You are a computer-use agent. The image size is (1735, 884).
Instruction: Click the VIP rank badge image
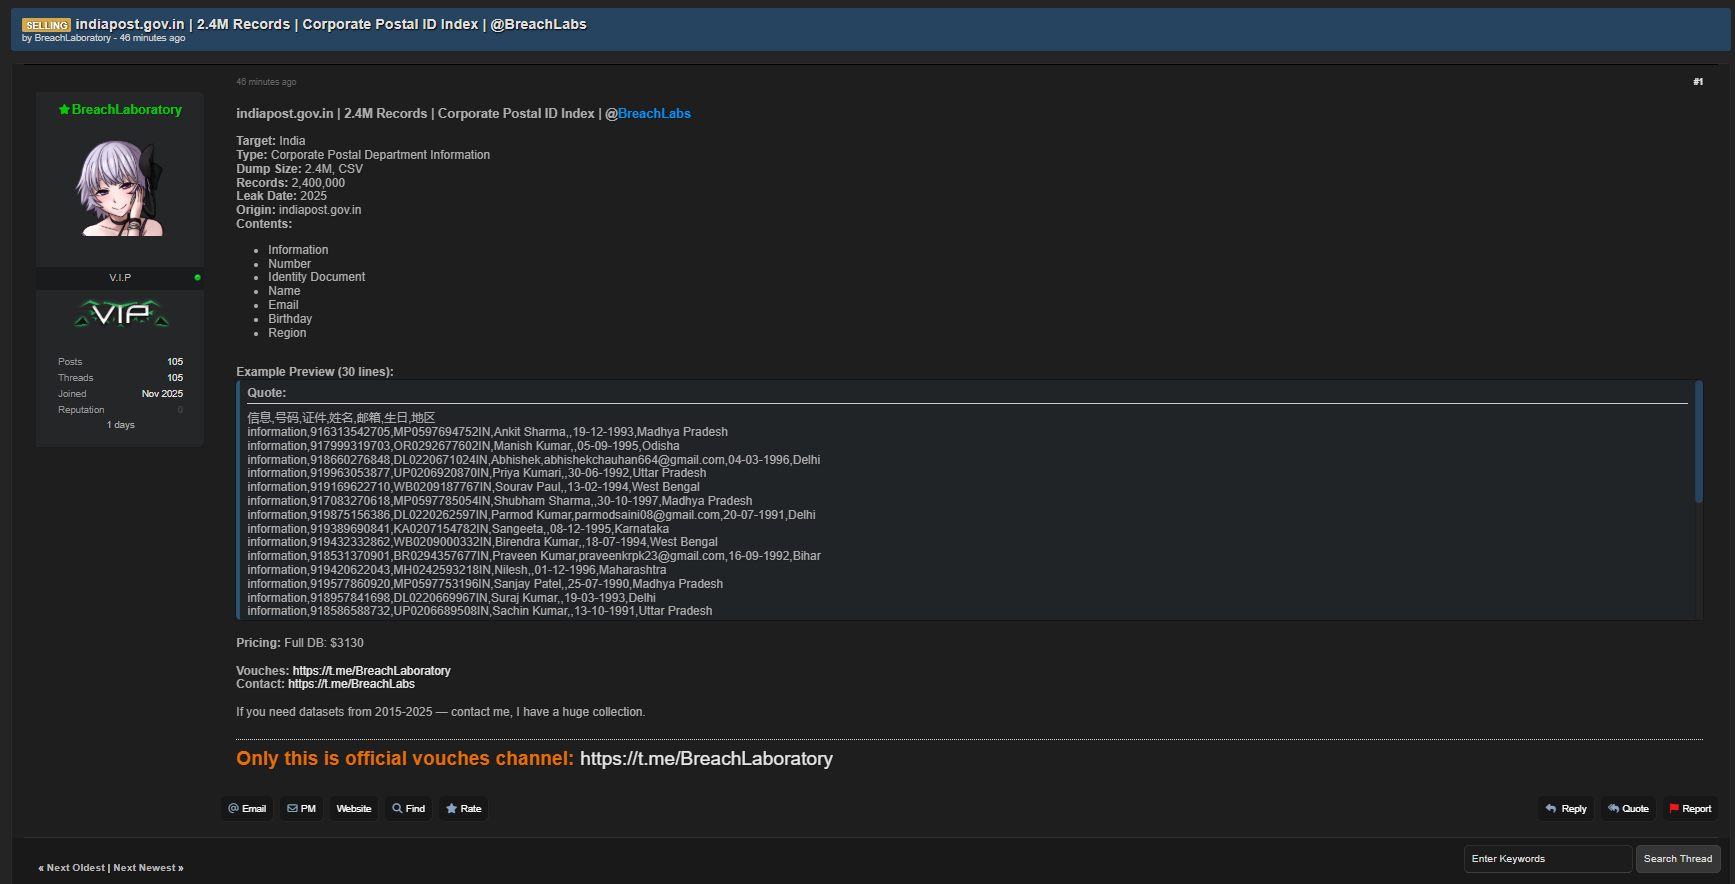pos(121,315)
